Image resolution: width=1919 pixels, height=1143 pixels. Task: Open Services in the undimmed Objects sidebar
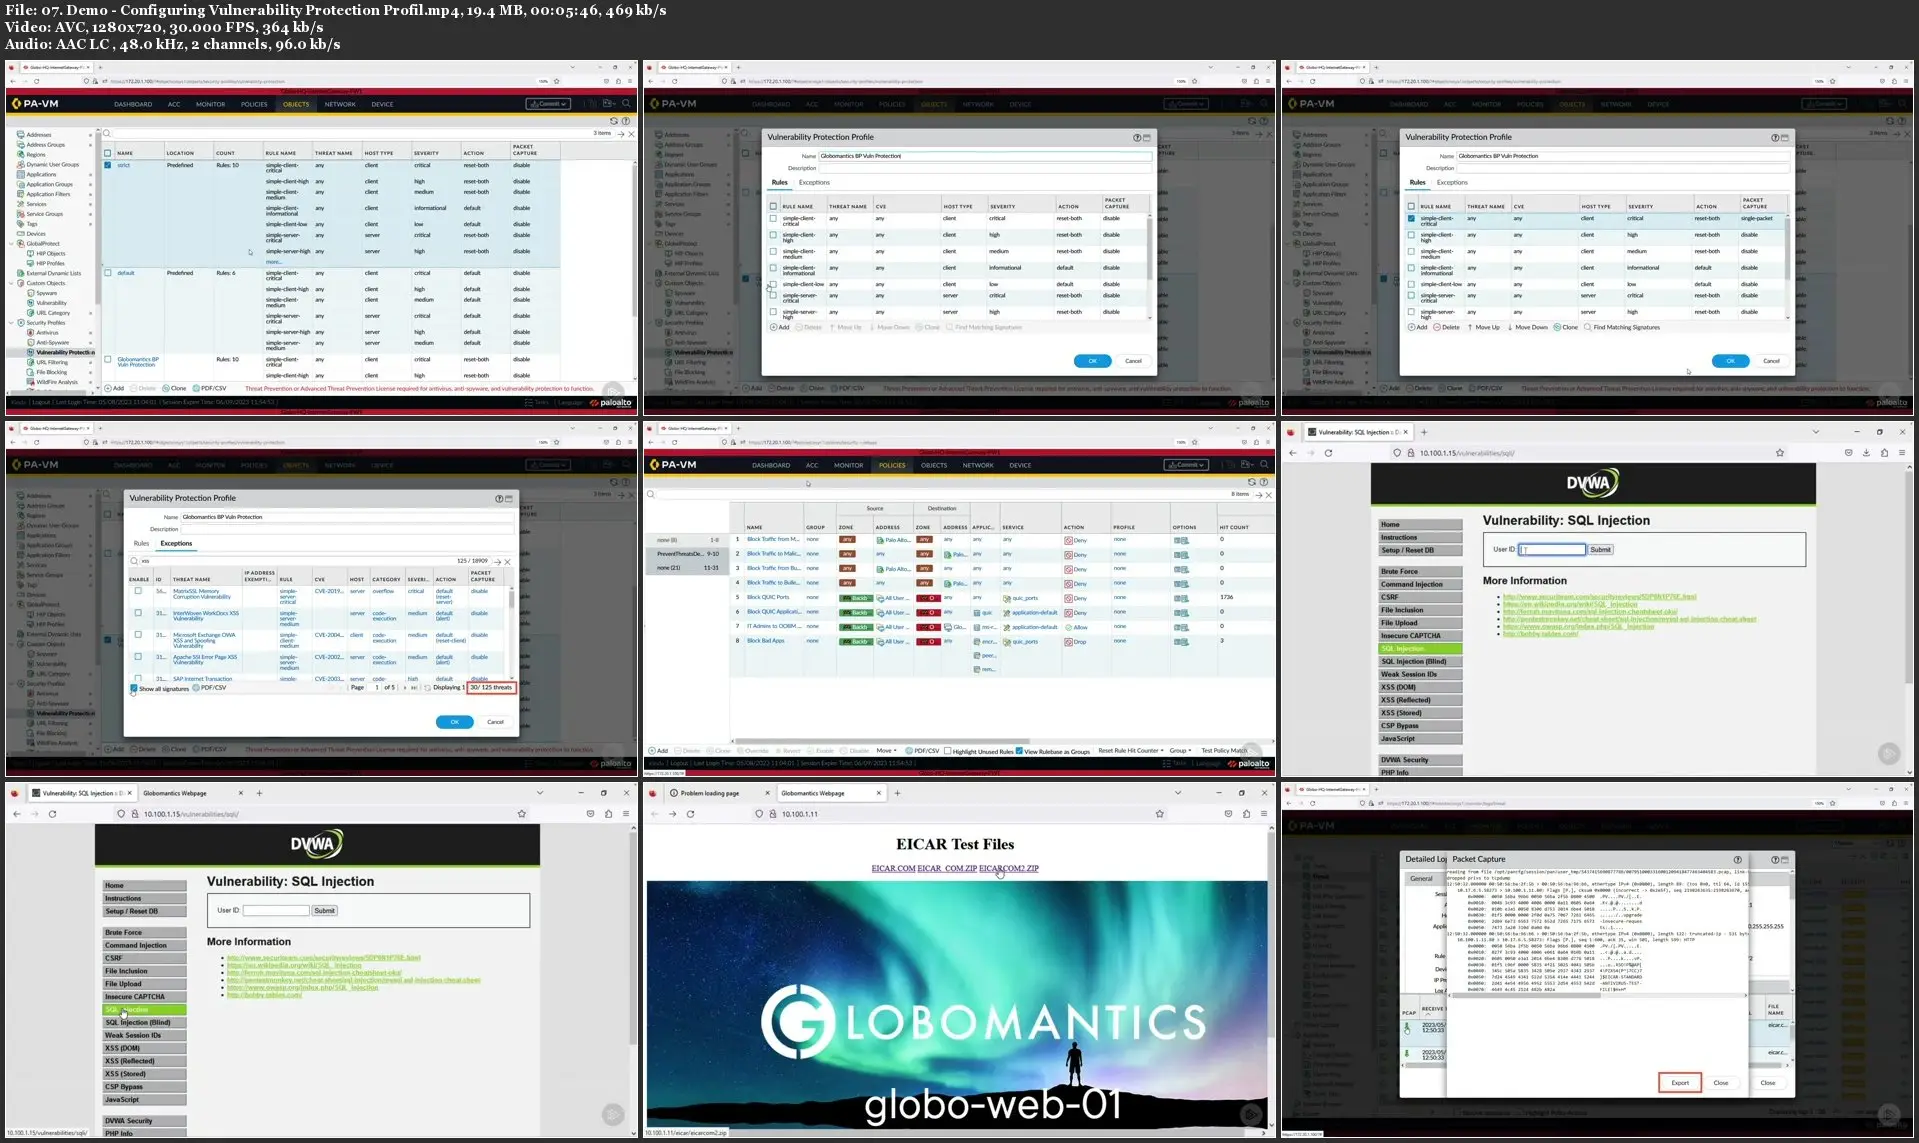(x=36, y=204)
